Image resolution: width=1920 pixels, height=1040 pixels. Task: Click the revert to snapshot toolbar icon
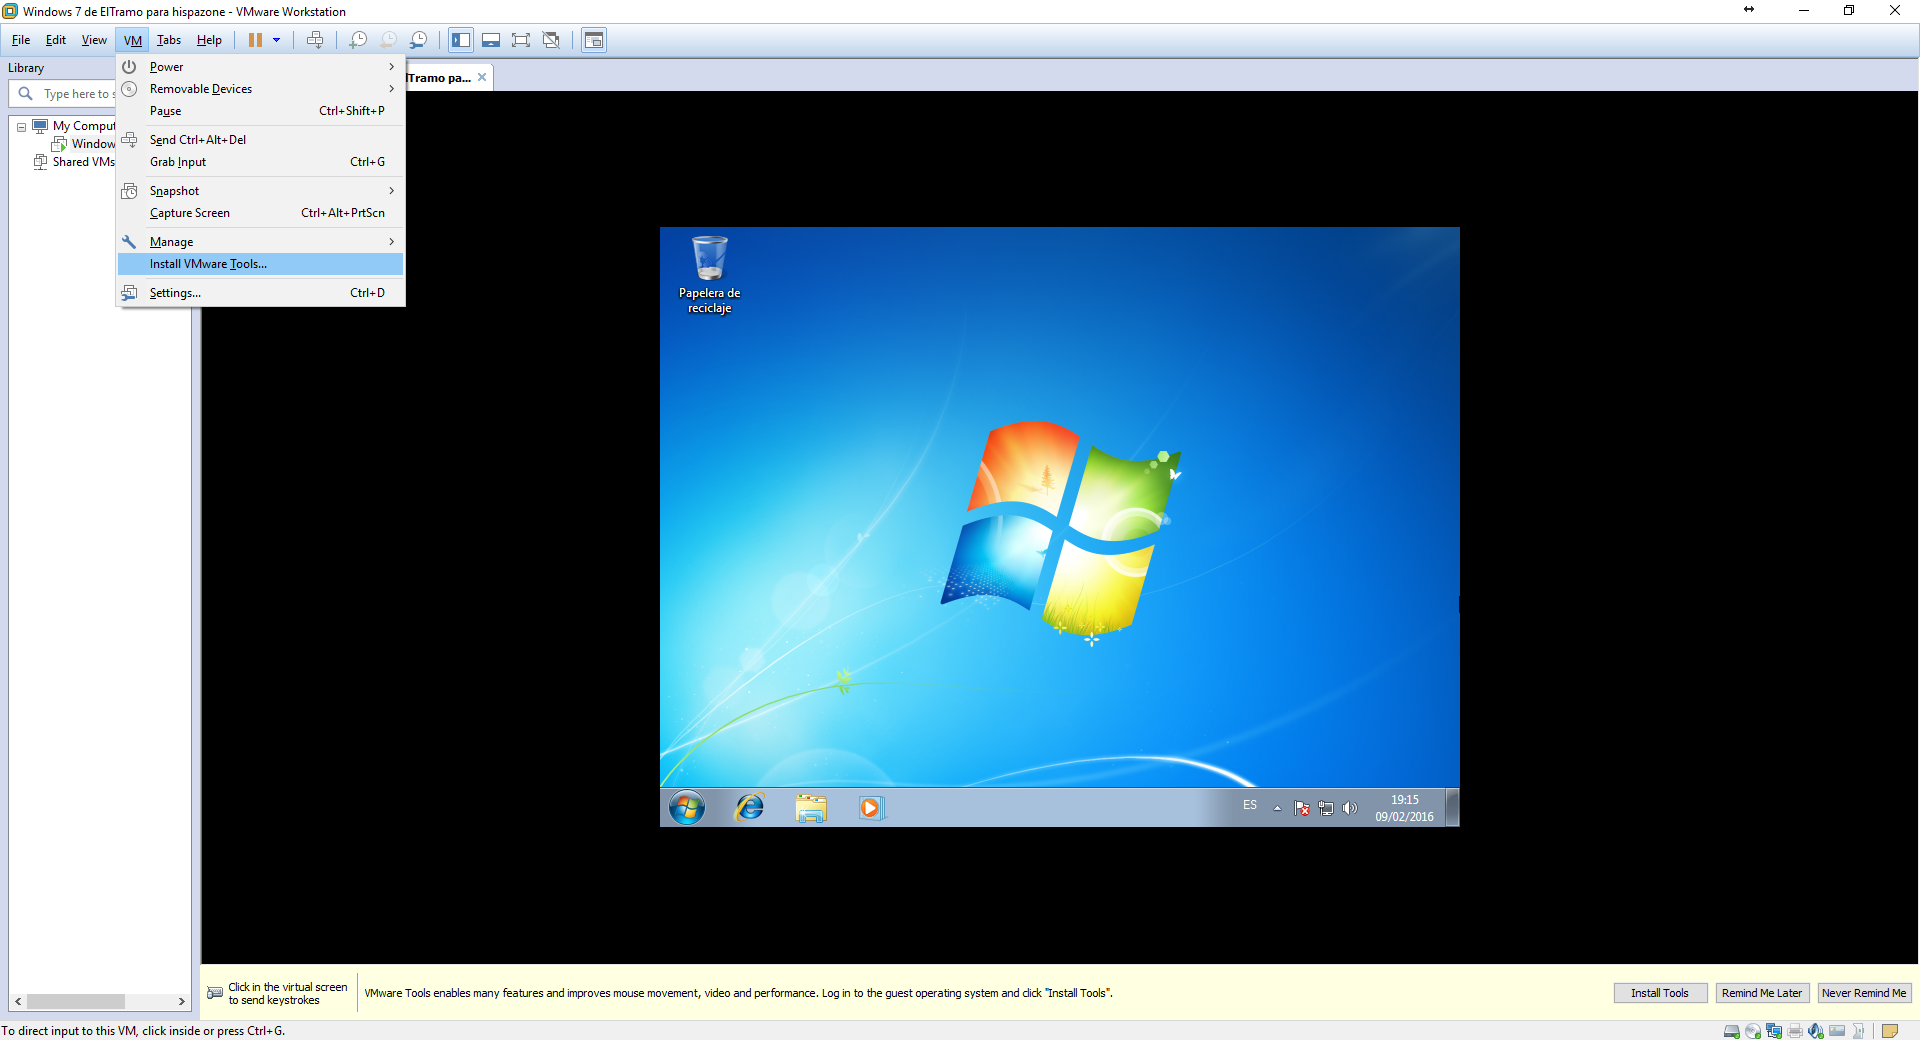(388, 40)
